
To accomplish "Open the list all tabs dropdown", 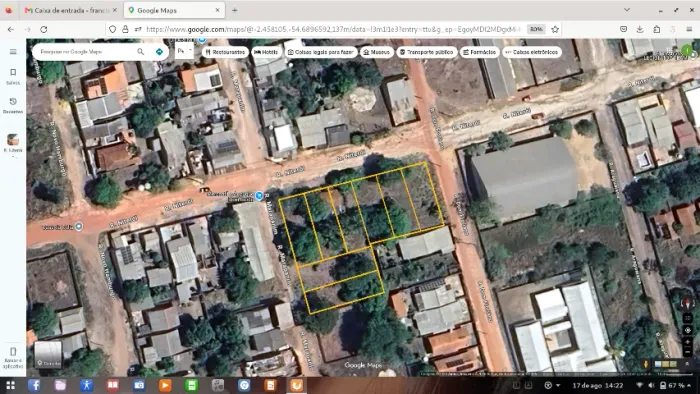I will 627,10.
